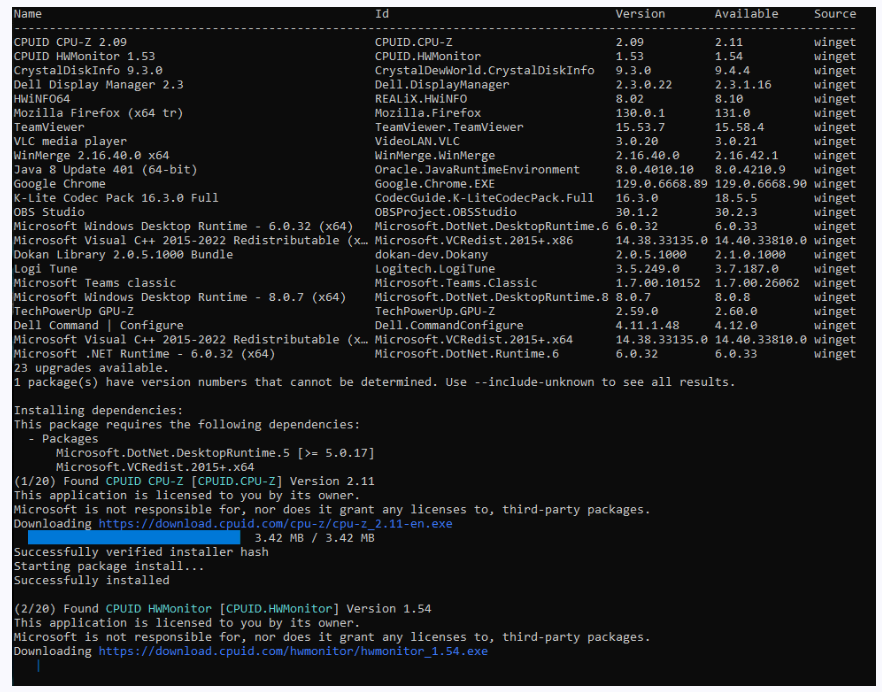This screenshot has height=692, width=882.
Task: Click the Version column header
Action: [x=640, y=14]
